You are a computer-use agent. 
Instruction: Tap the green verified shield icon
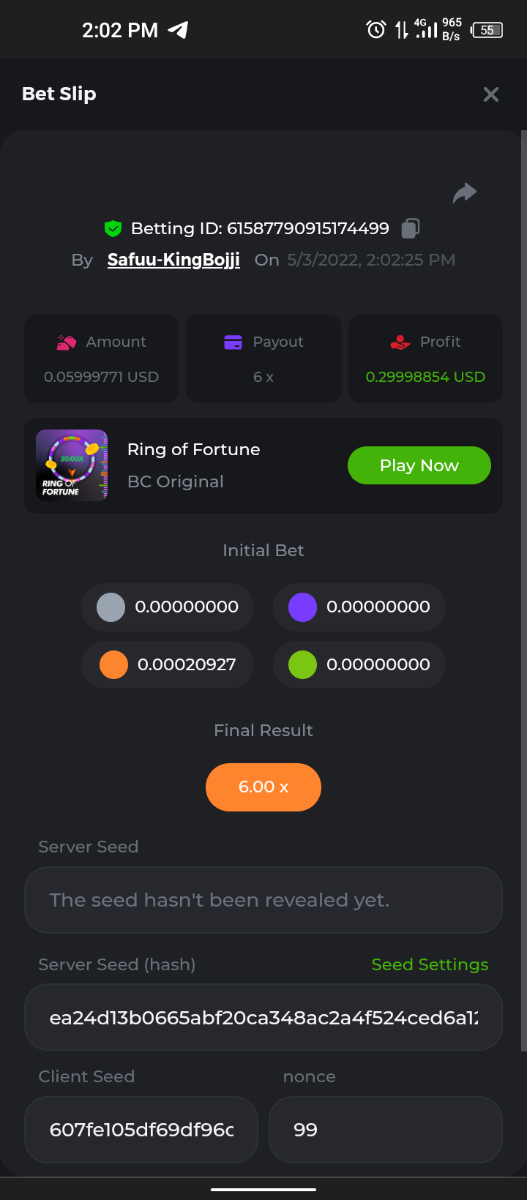point(113,229)
